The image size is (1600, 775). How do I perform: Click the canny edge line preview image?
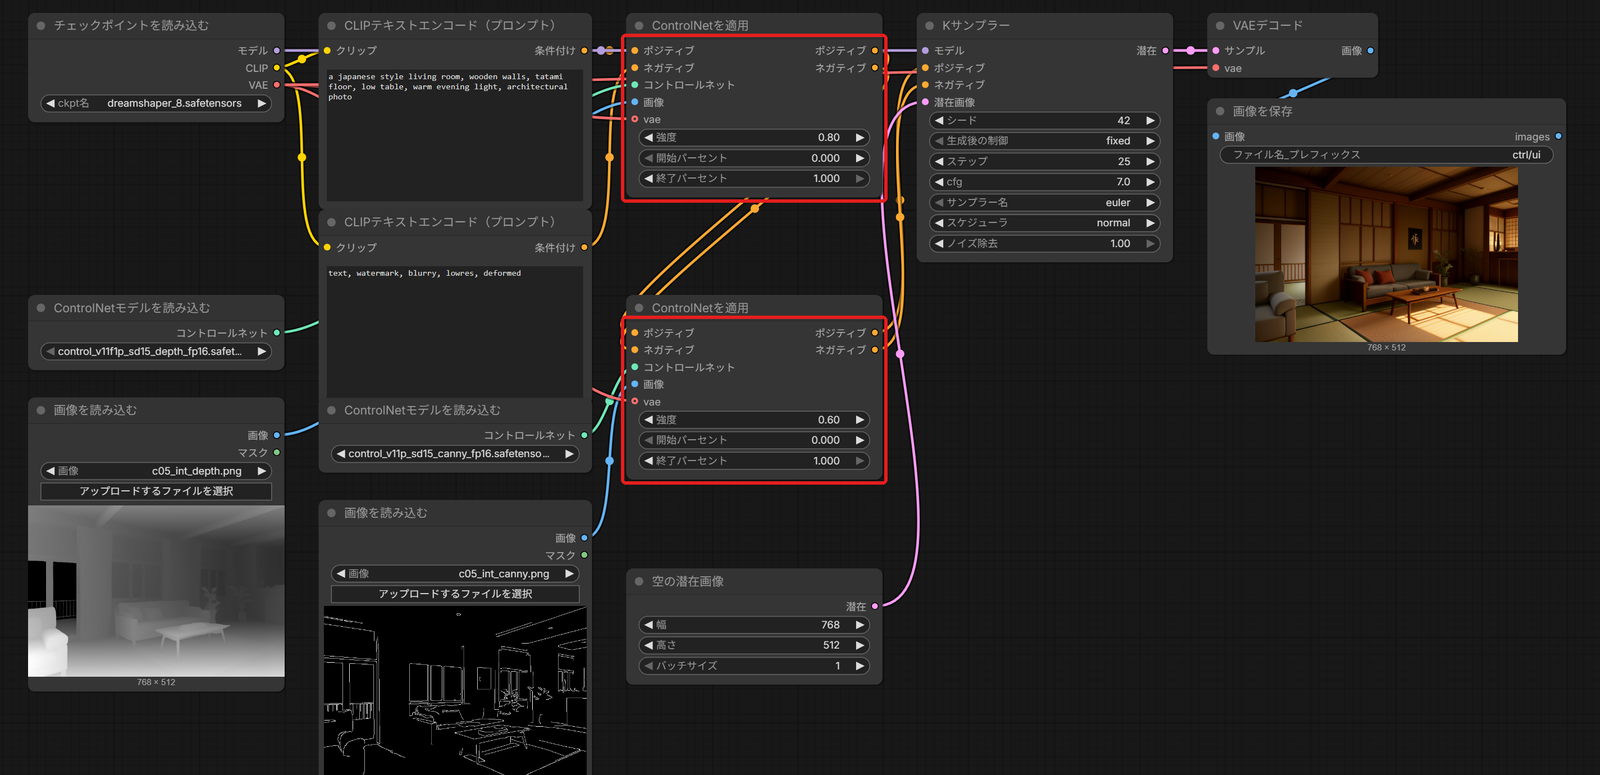point(455,690)
